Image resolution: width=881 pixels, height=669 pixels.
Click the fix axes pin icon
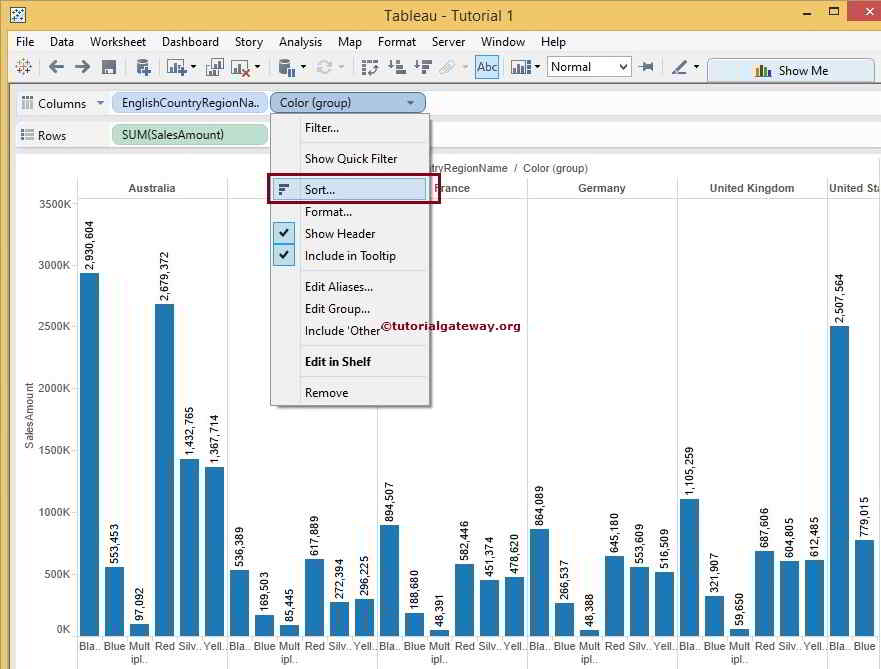tap(647, 67)
